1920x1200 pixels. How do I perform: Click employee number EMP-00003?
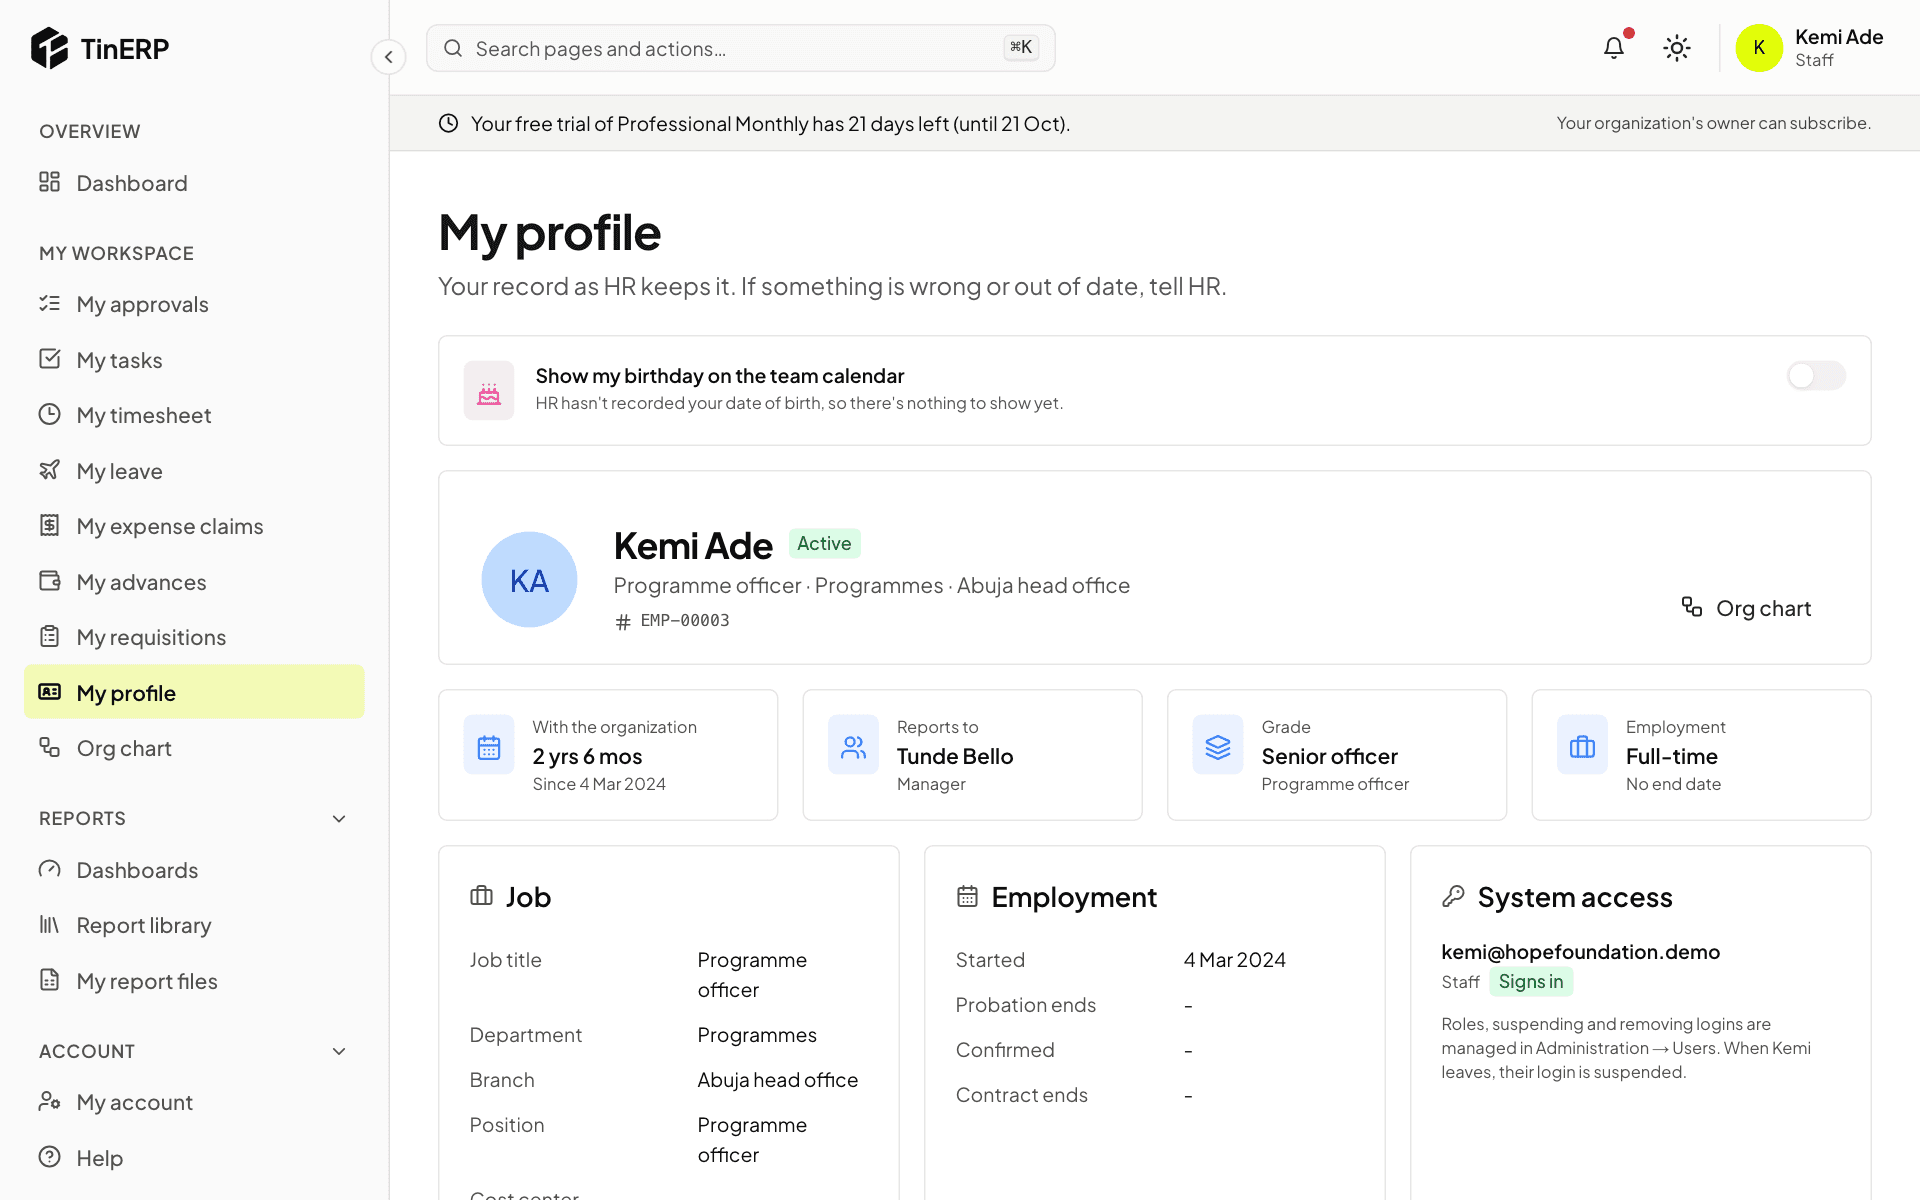click(x=685, y=620)
